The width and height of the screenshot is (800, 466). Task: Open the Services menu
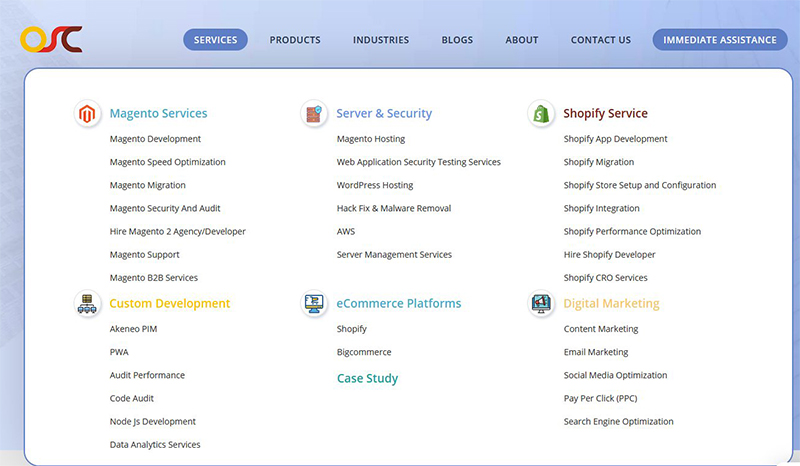click(215, 40)
